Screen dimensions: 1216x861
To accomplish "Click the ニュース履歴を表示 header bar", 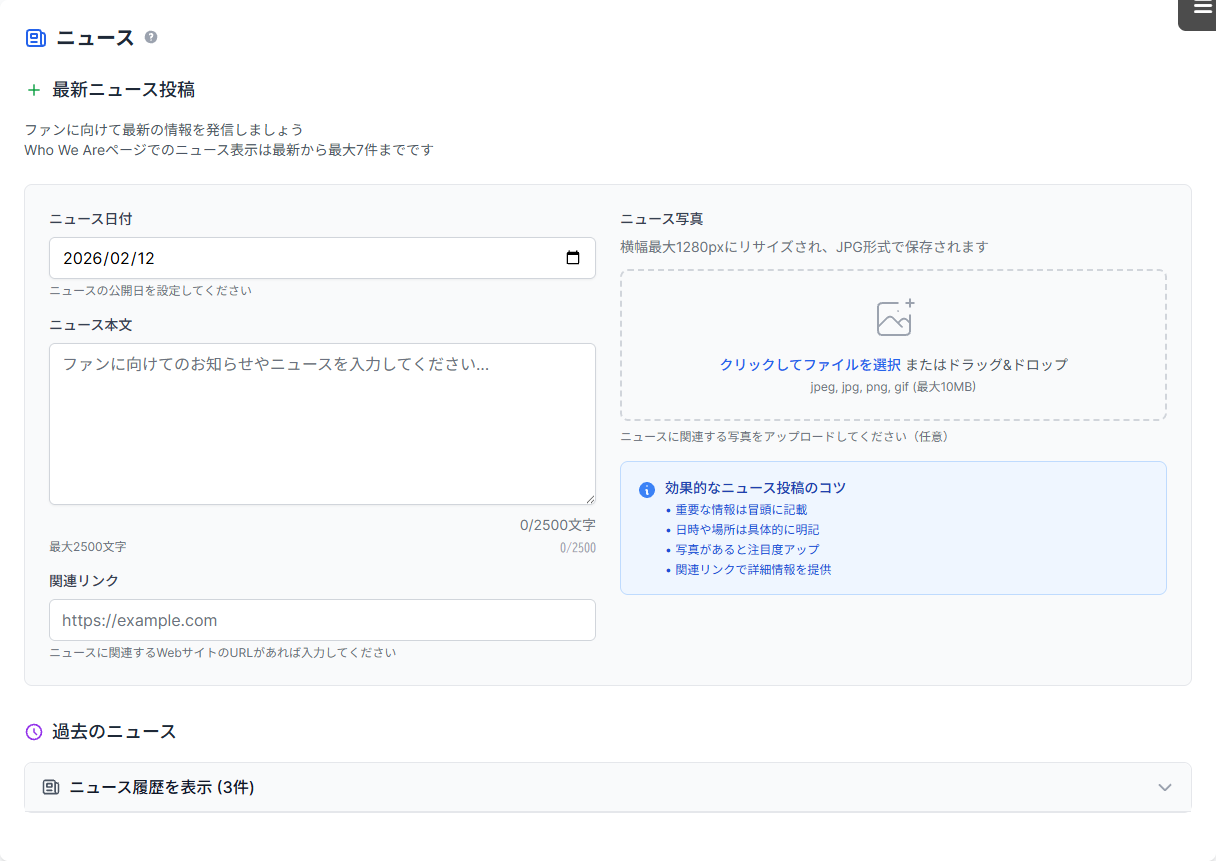I will [608, 787].
